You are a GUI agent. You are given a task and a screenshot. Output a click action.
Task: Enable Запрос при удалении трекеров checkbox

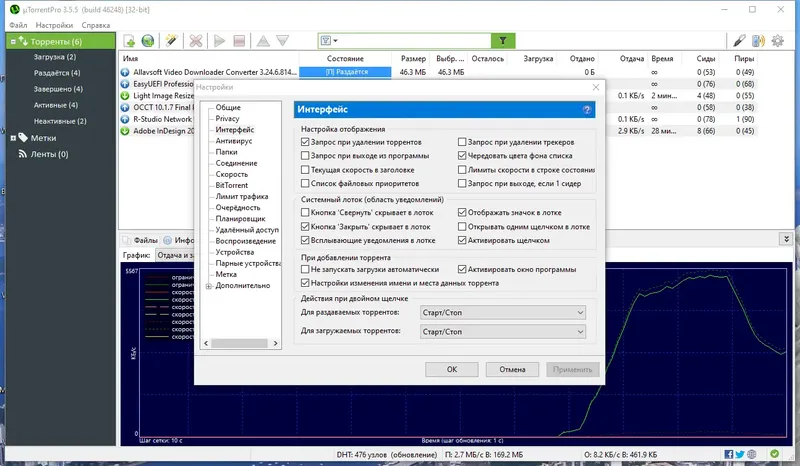click(x=462, y=142)
